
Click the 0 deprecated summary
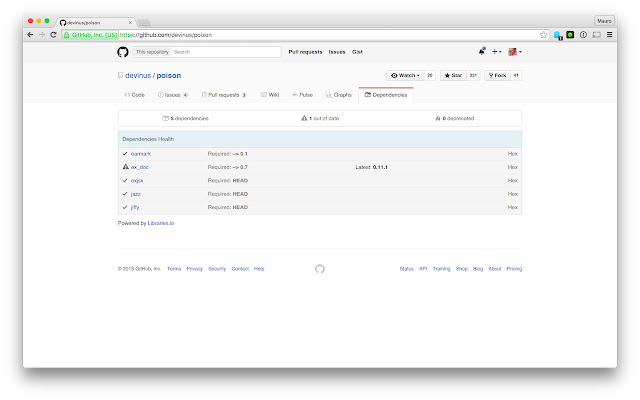(455, 118)
